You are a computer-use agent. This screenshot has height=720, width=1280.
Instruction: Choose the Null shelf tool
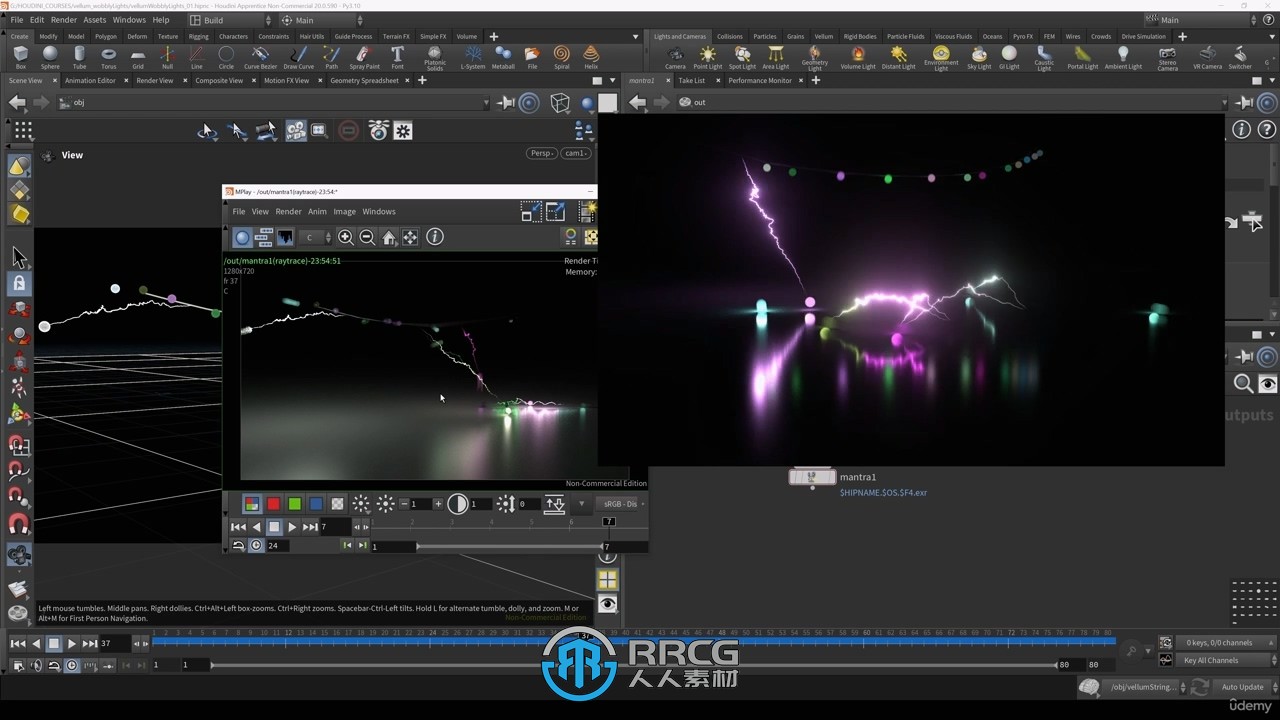pyautogui.click(x=167, y=57)
